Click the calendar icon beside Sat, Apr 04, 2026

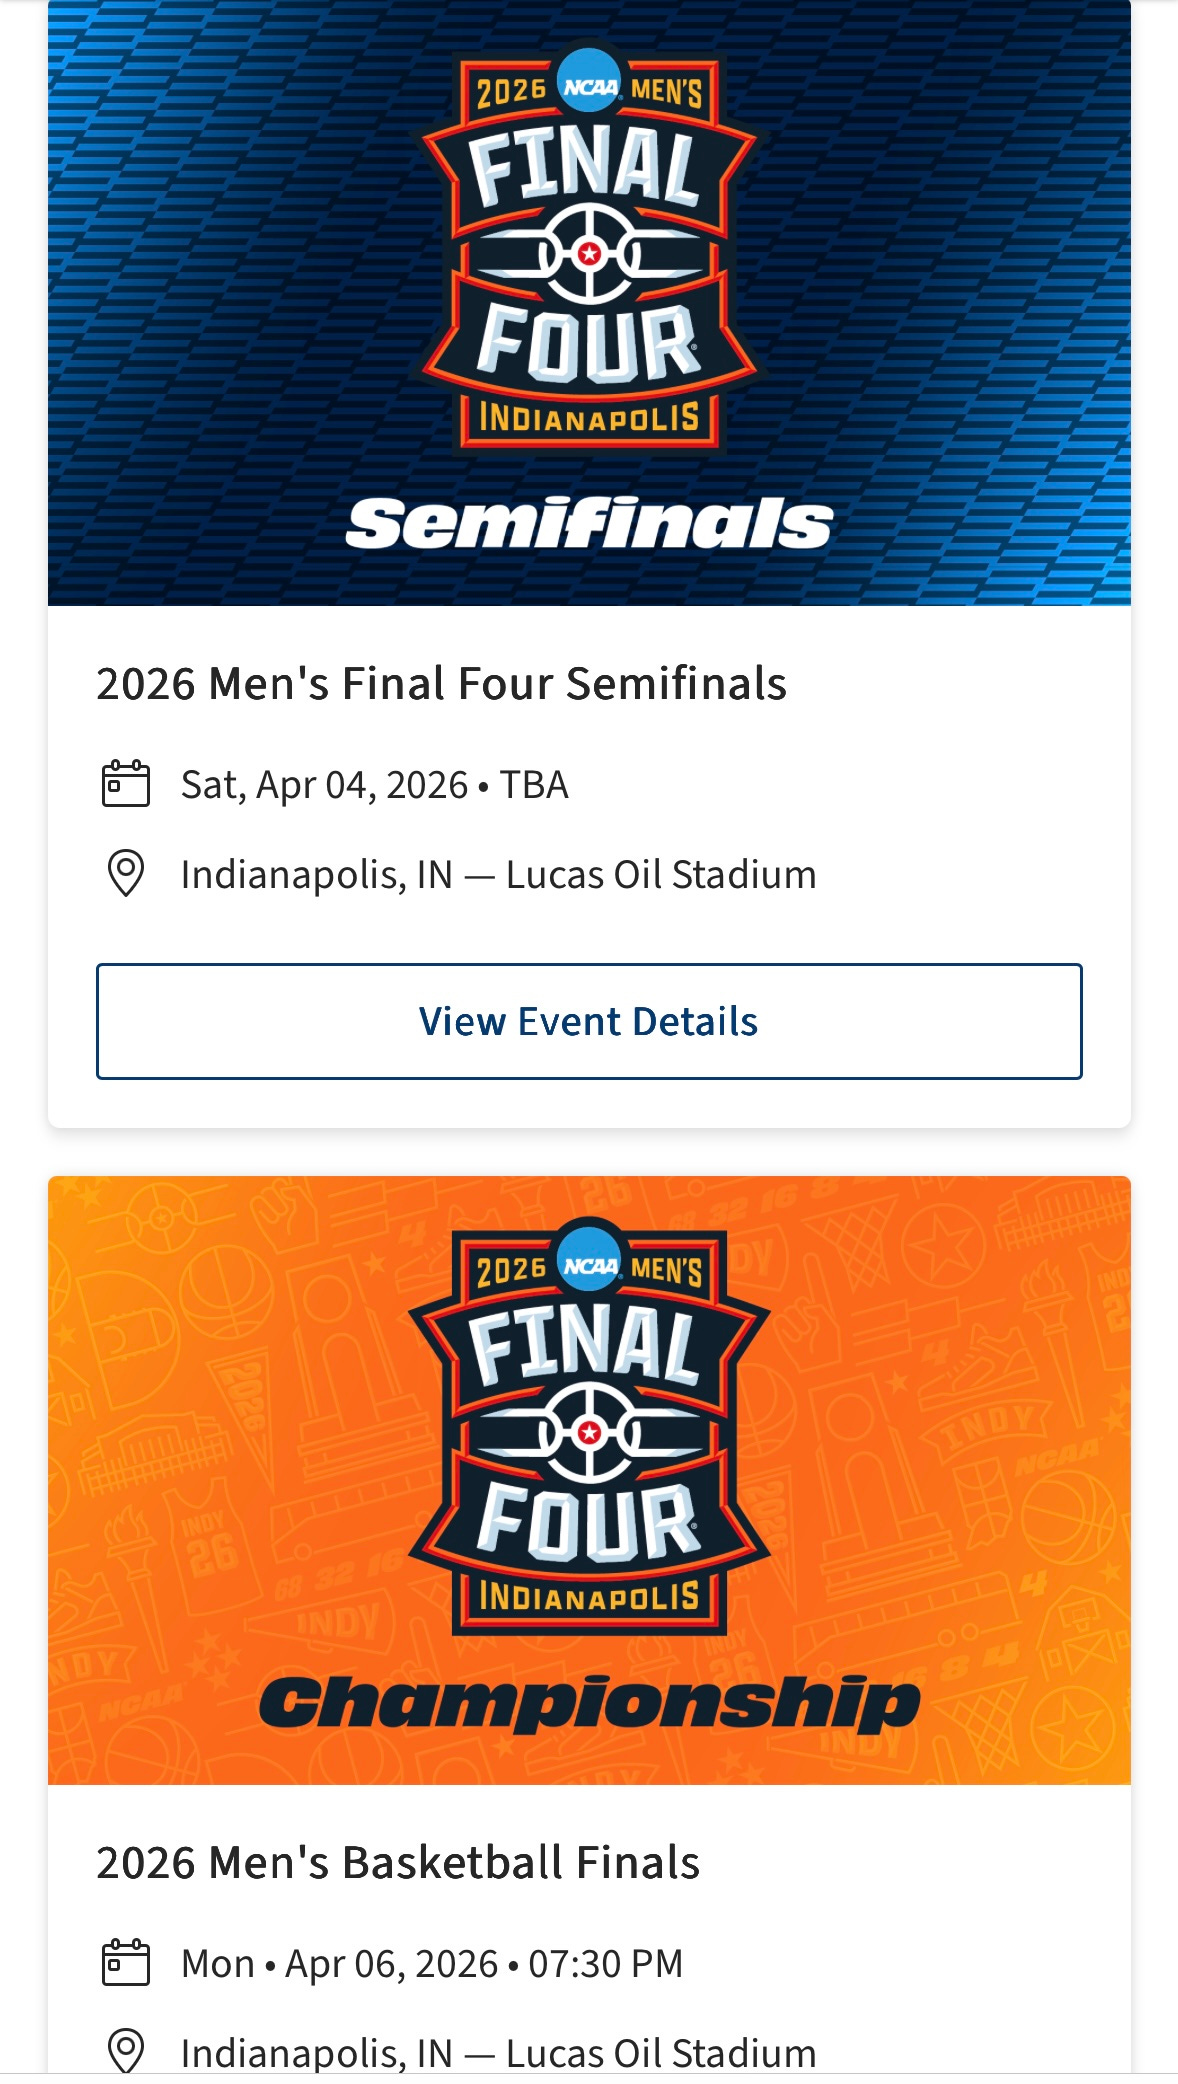(126, 784)
